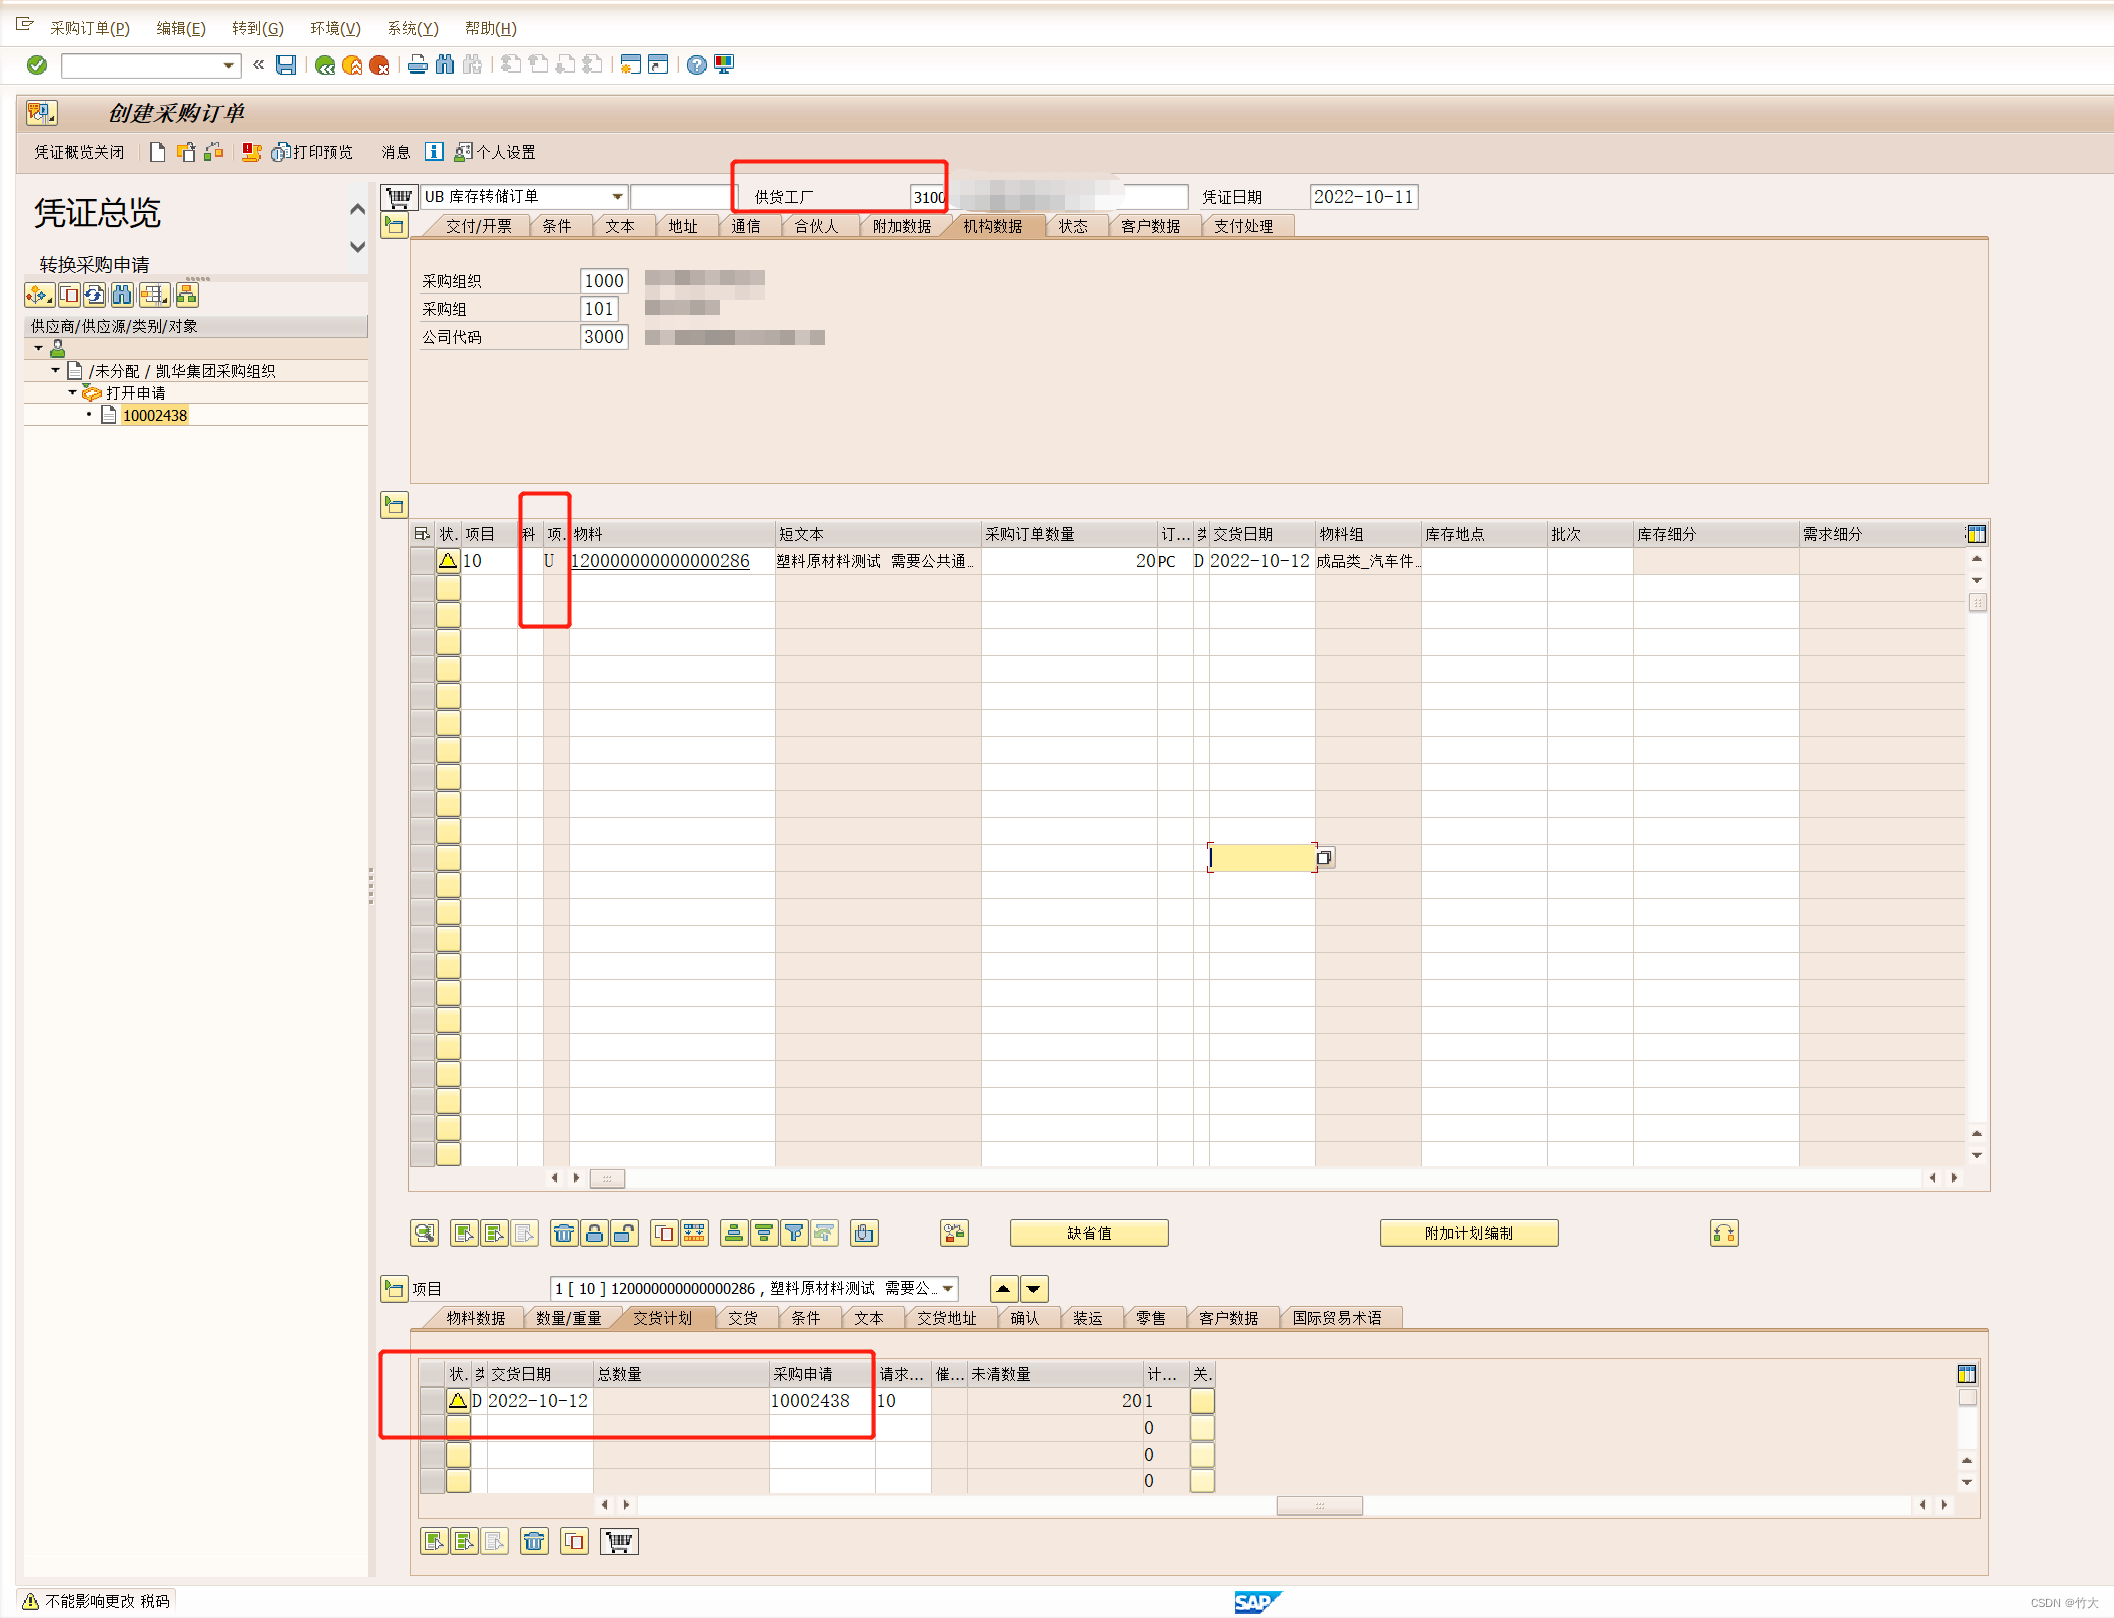
Task: Click the green Enter checkmark icon
Action: (x=37, y=65)
